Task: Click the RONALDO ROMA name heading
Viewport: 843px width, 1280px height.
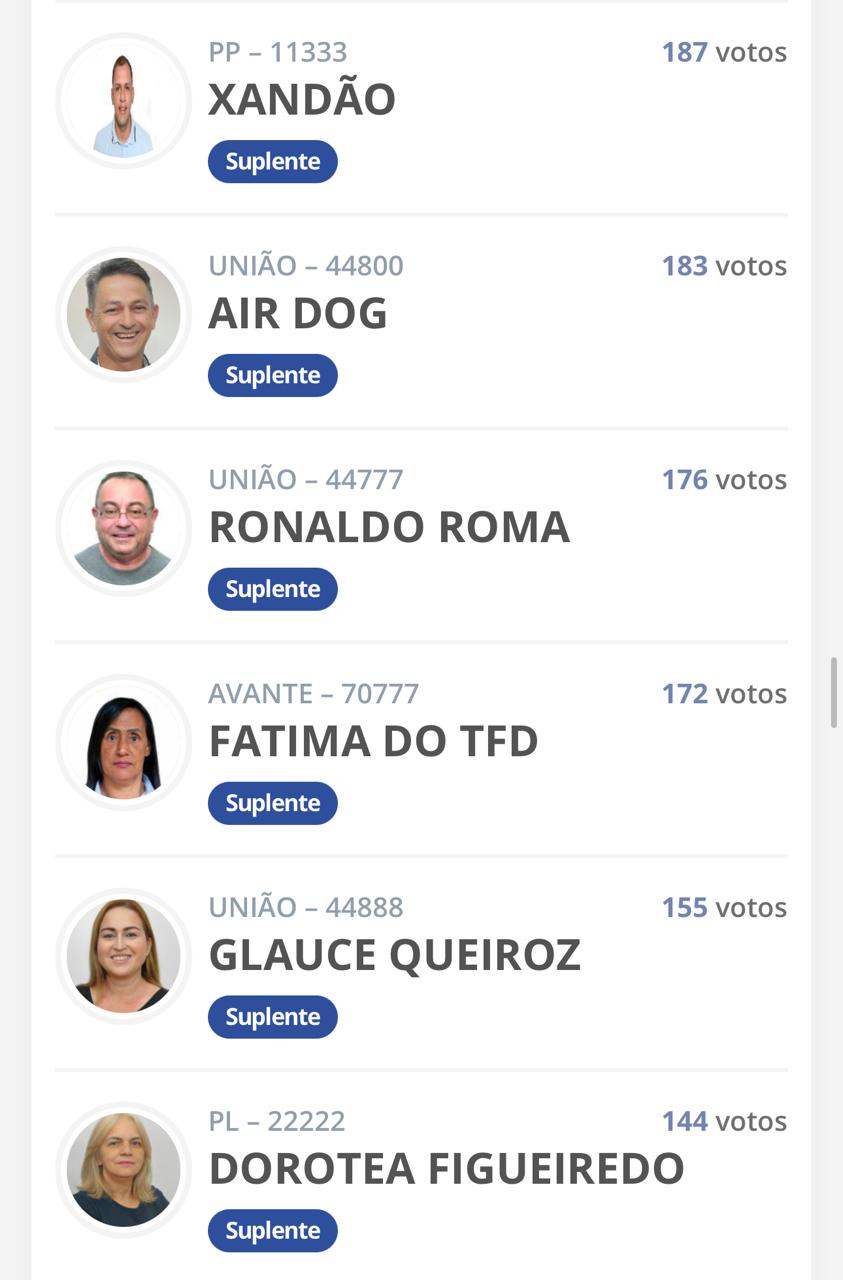Action: (x=389, y=528)
